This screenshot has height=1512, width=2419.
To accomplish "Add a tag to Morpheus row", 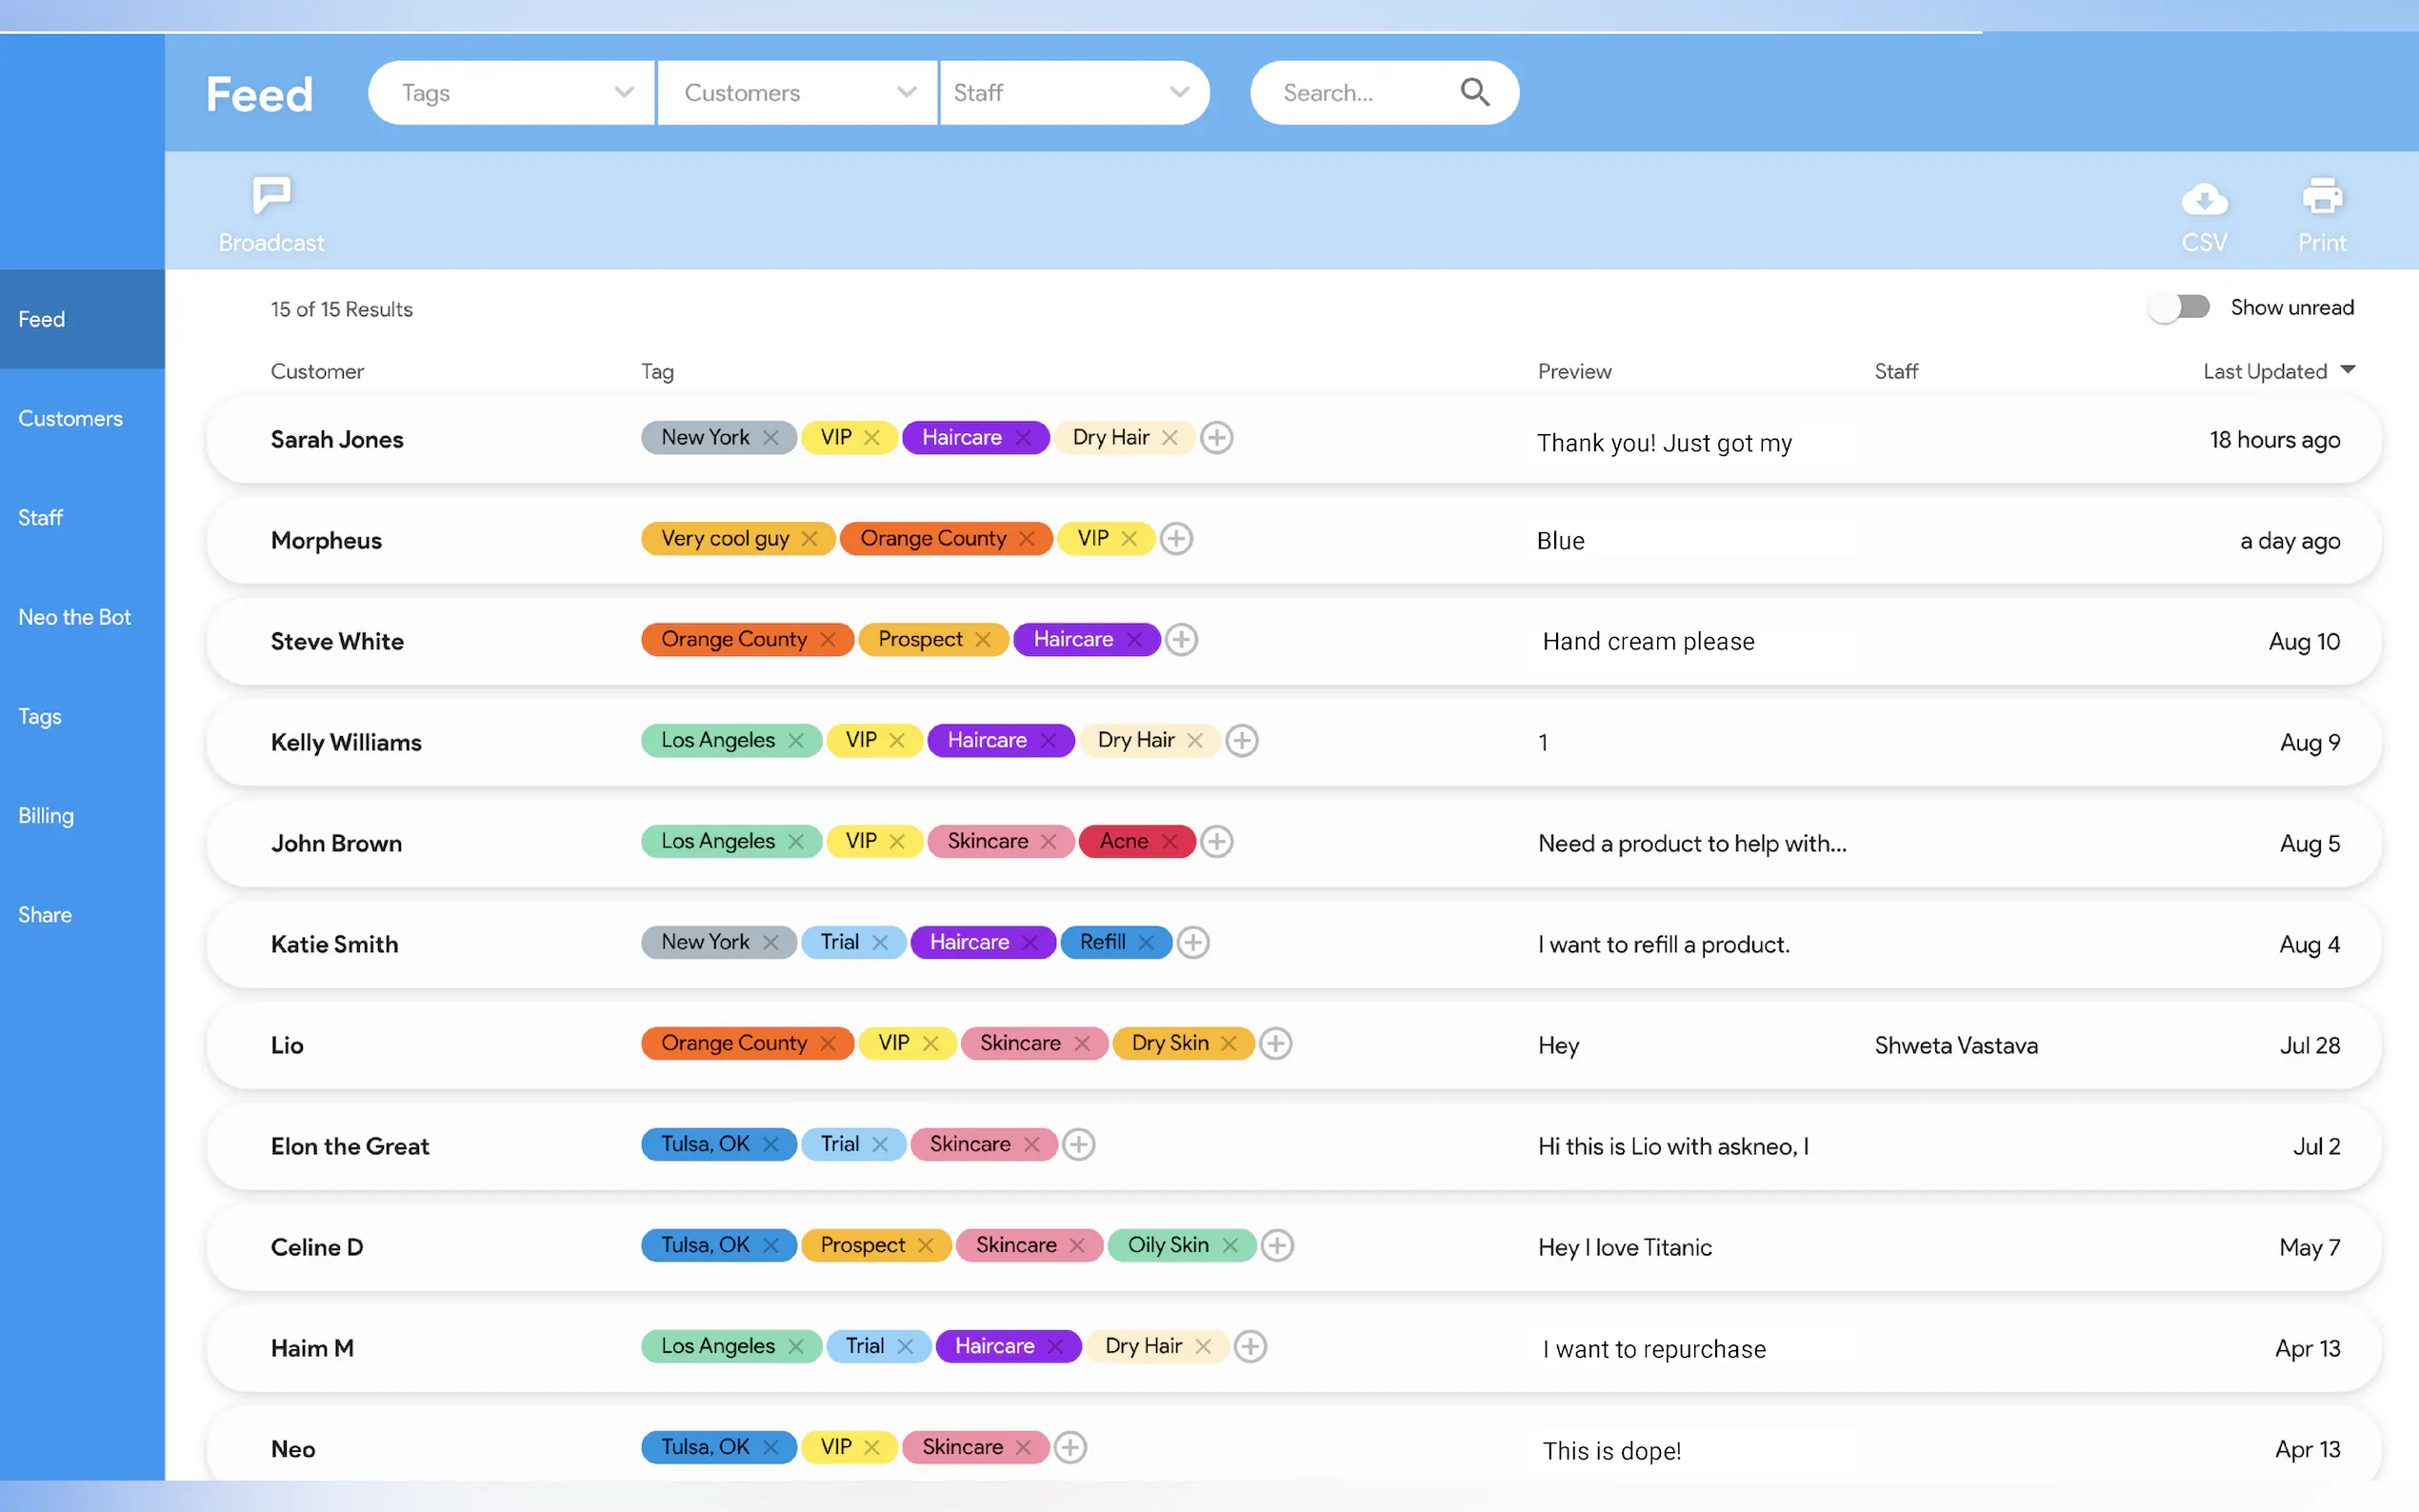I will [x=1176, y=539].
